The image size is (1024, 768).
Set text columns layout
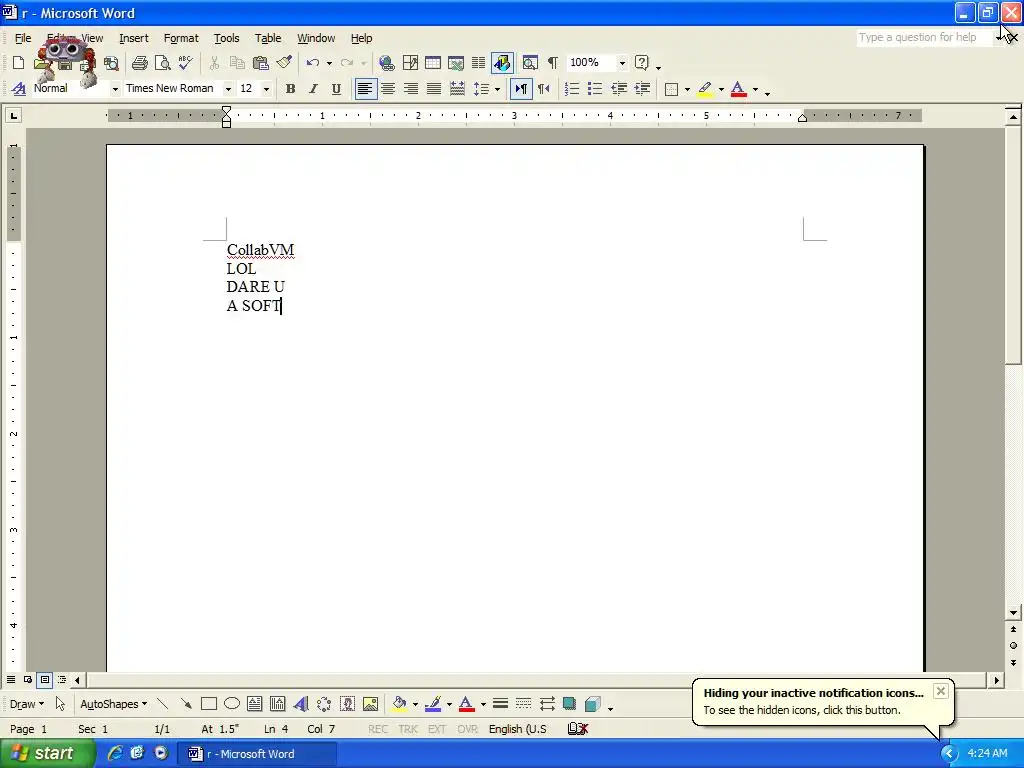(x=479, y=63)
